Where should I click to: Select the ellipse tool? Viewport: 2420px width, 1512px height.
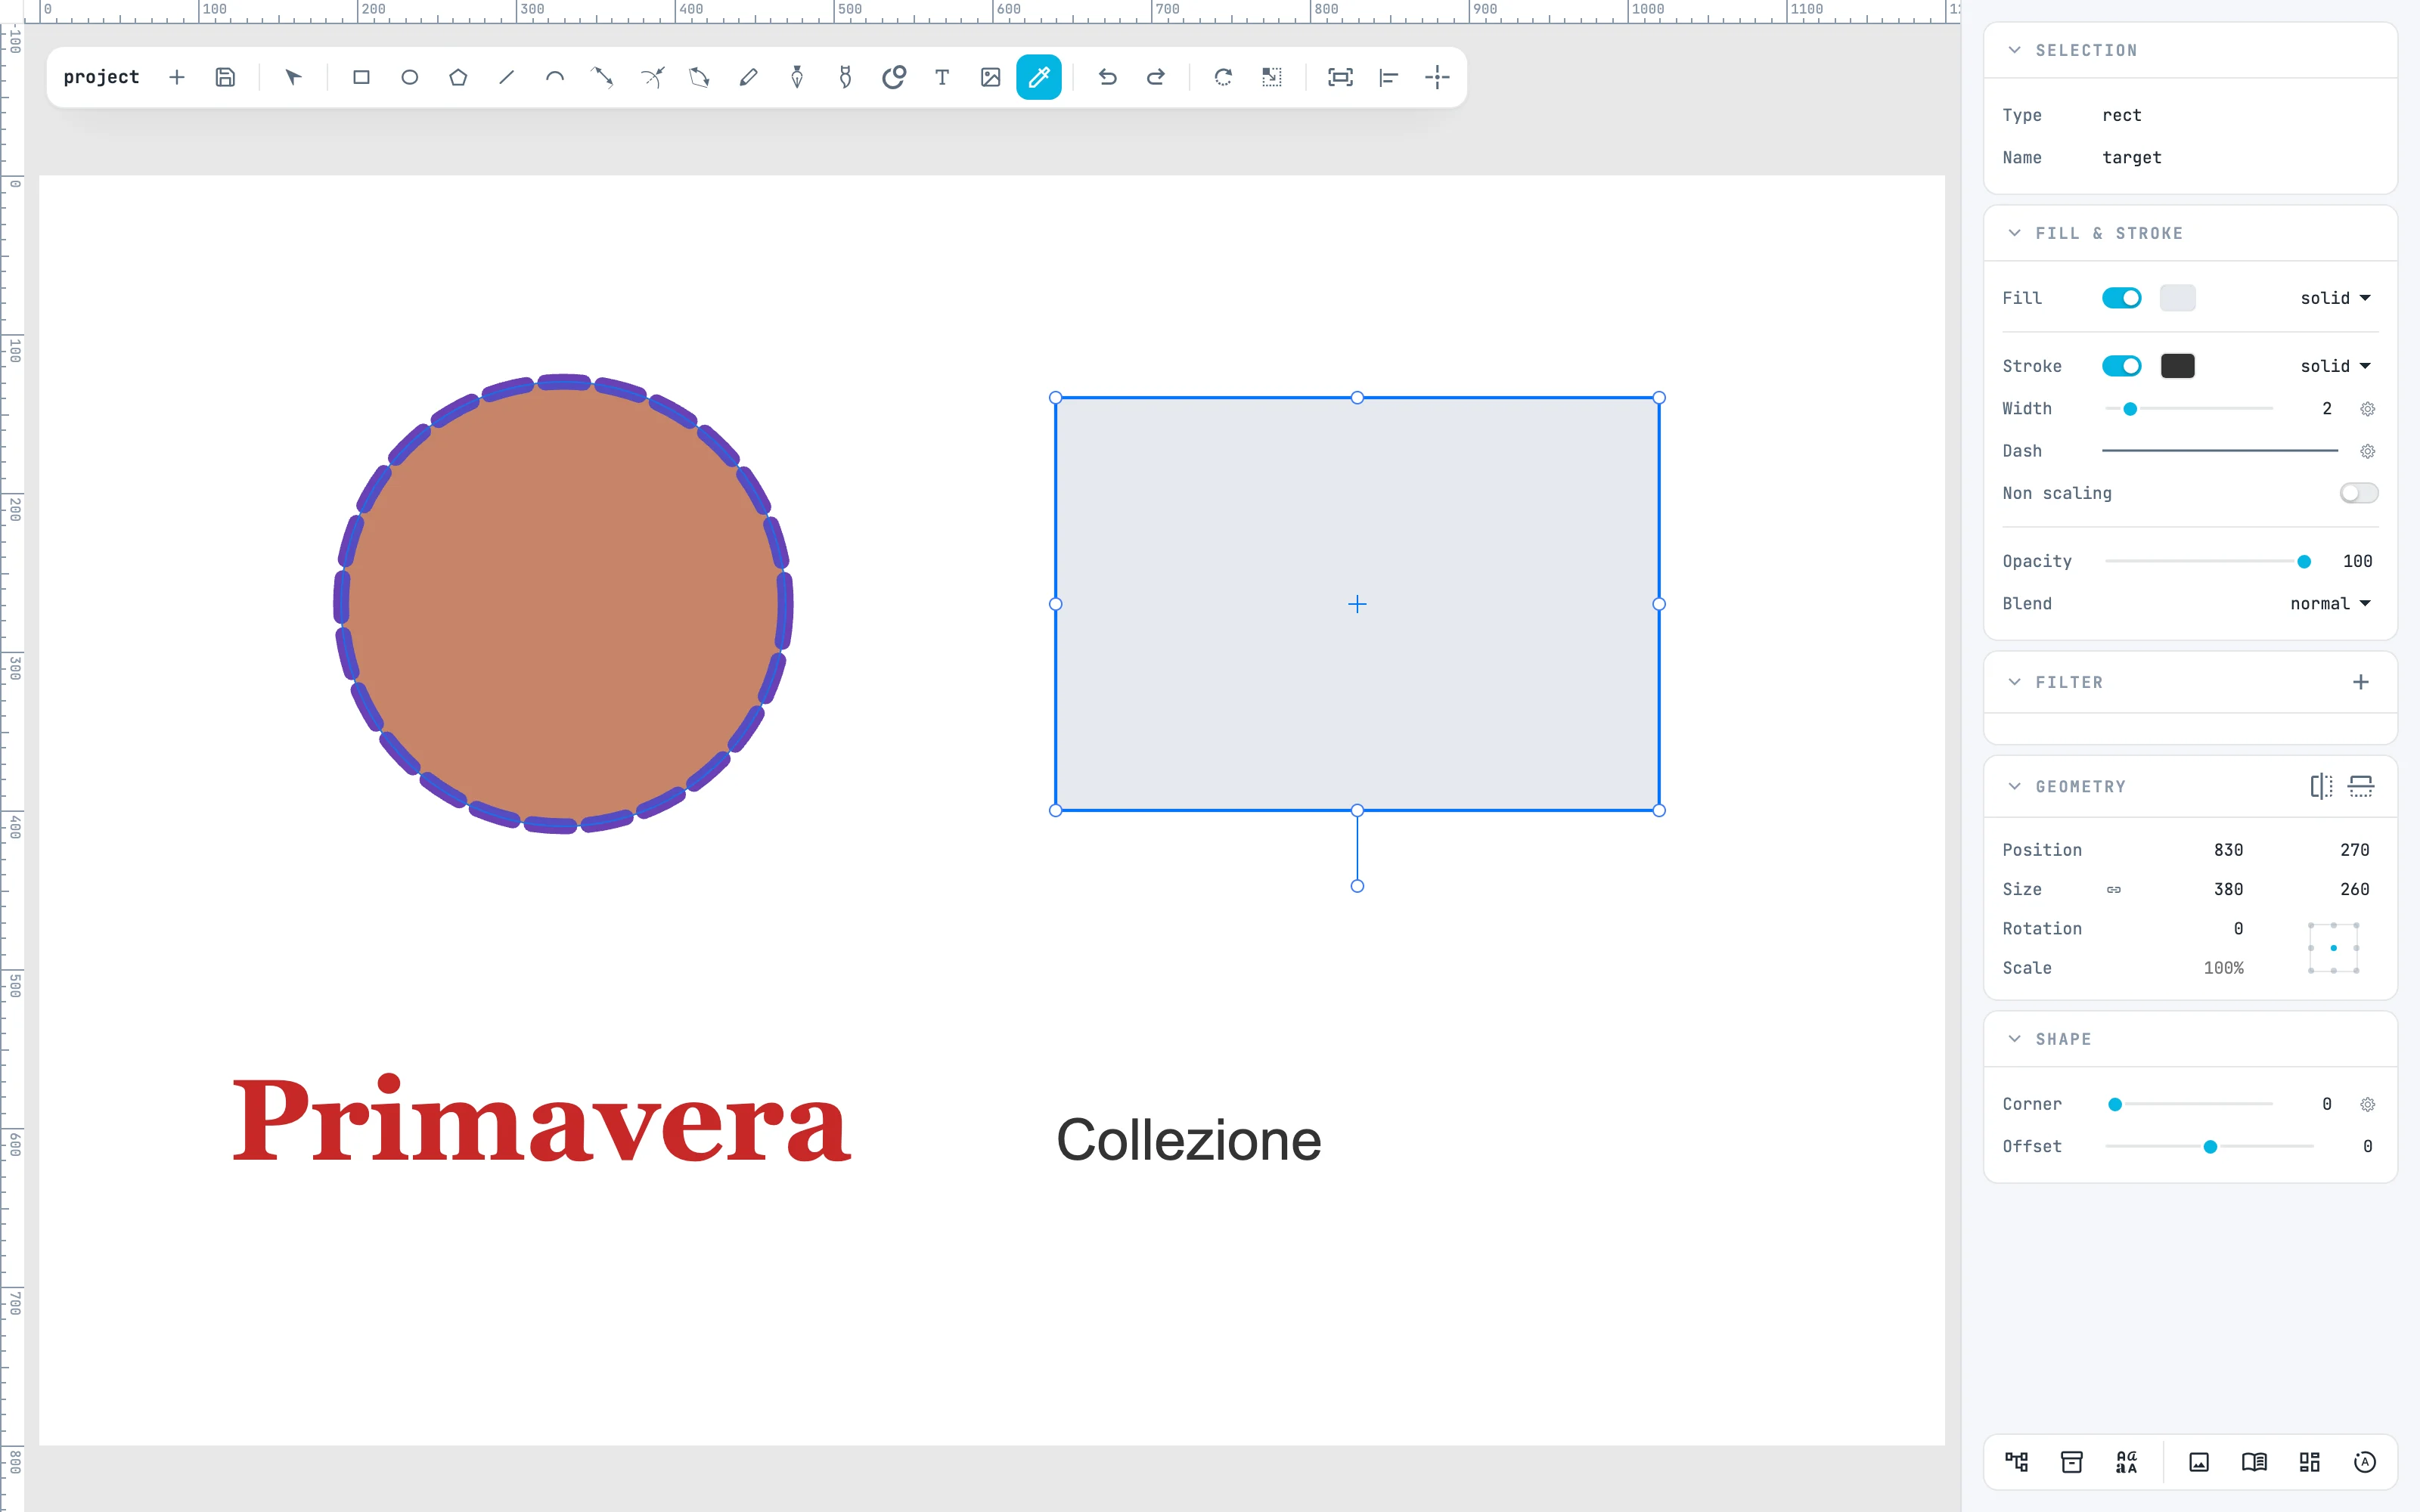409,77
